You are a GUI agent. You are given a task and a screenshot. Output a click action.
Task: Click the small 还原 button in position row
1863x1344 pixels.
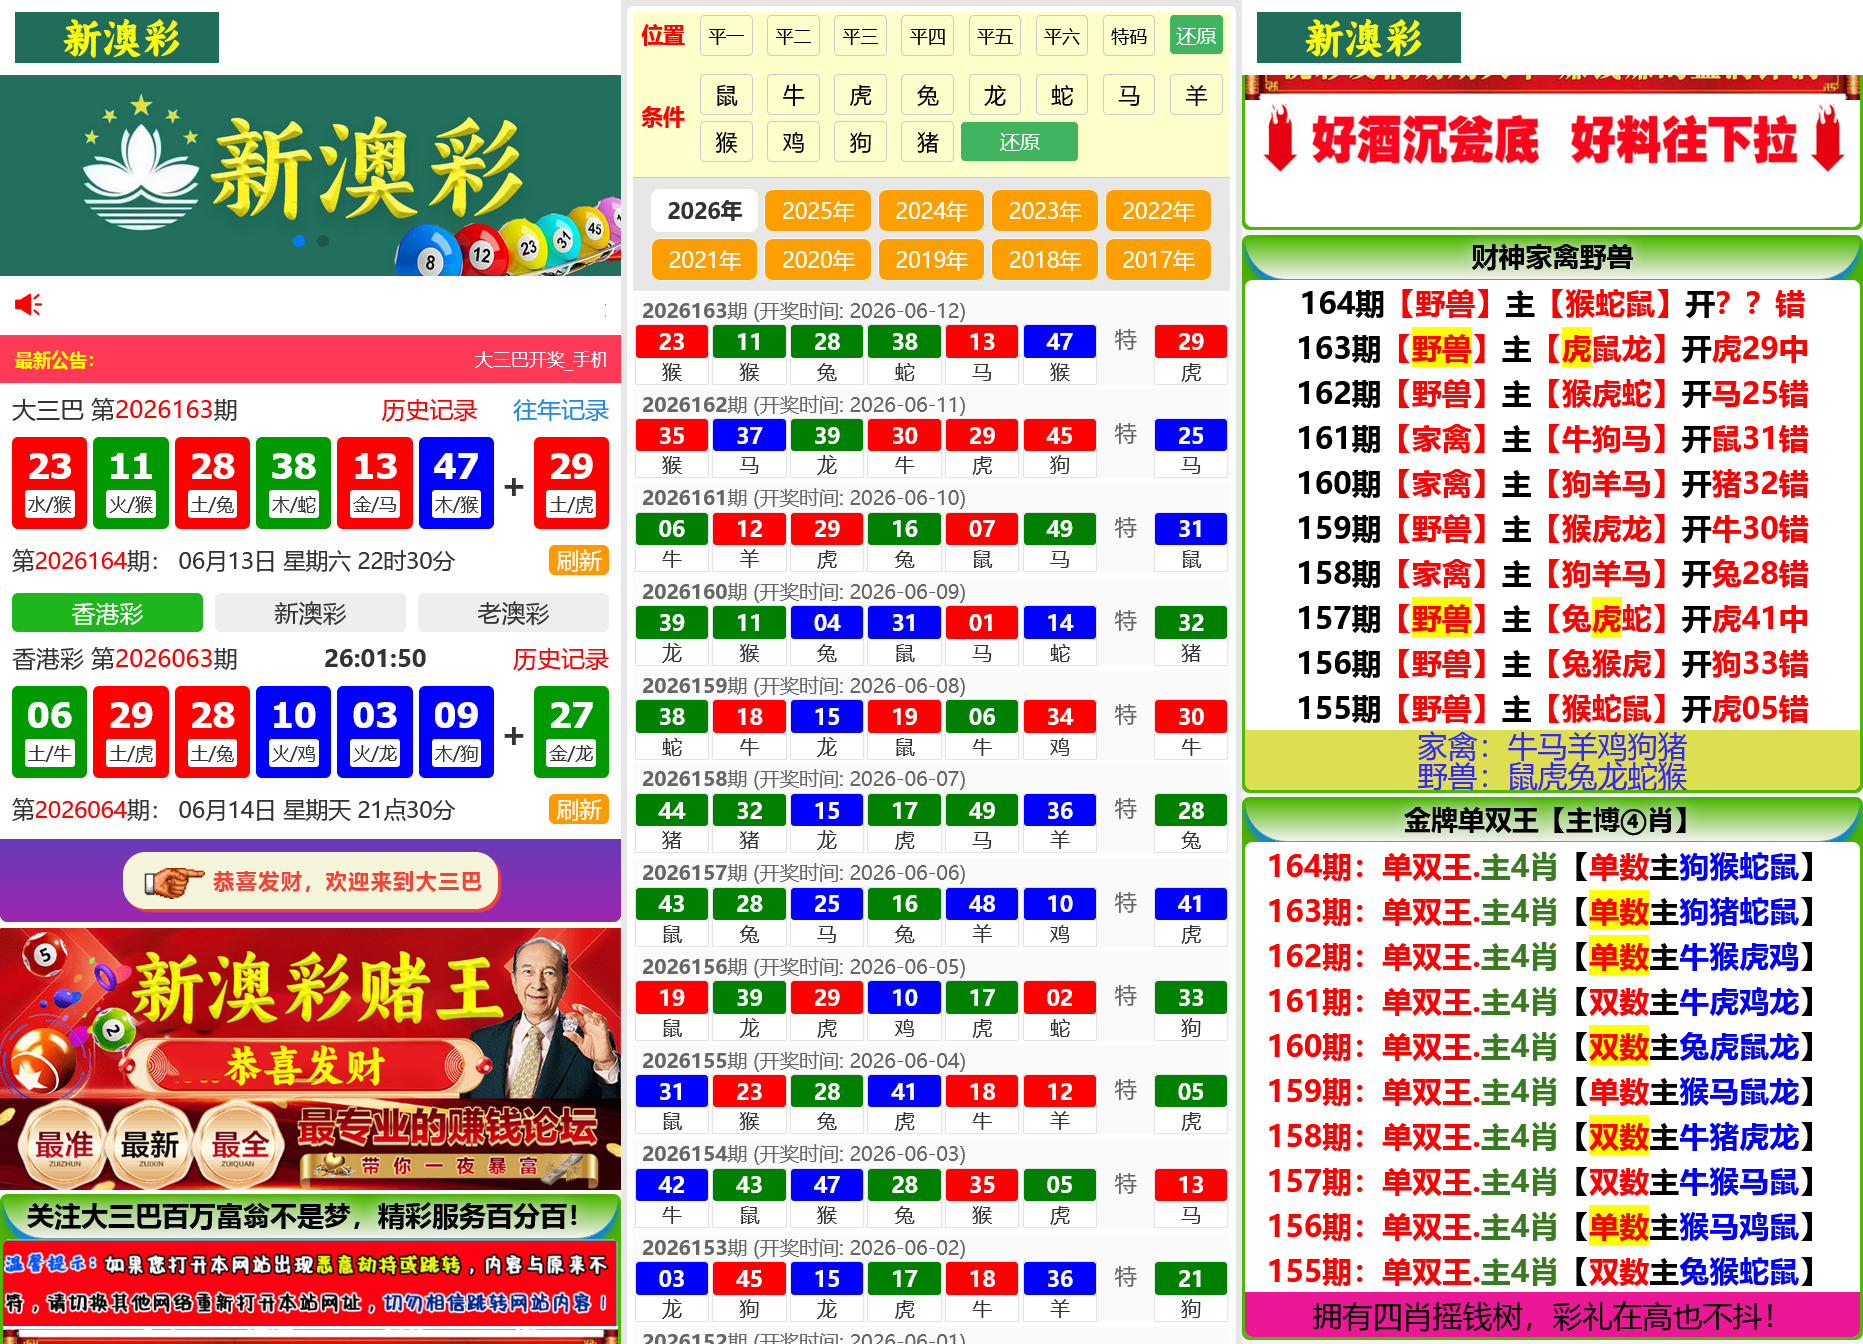tap(1196, 36)
